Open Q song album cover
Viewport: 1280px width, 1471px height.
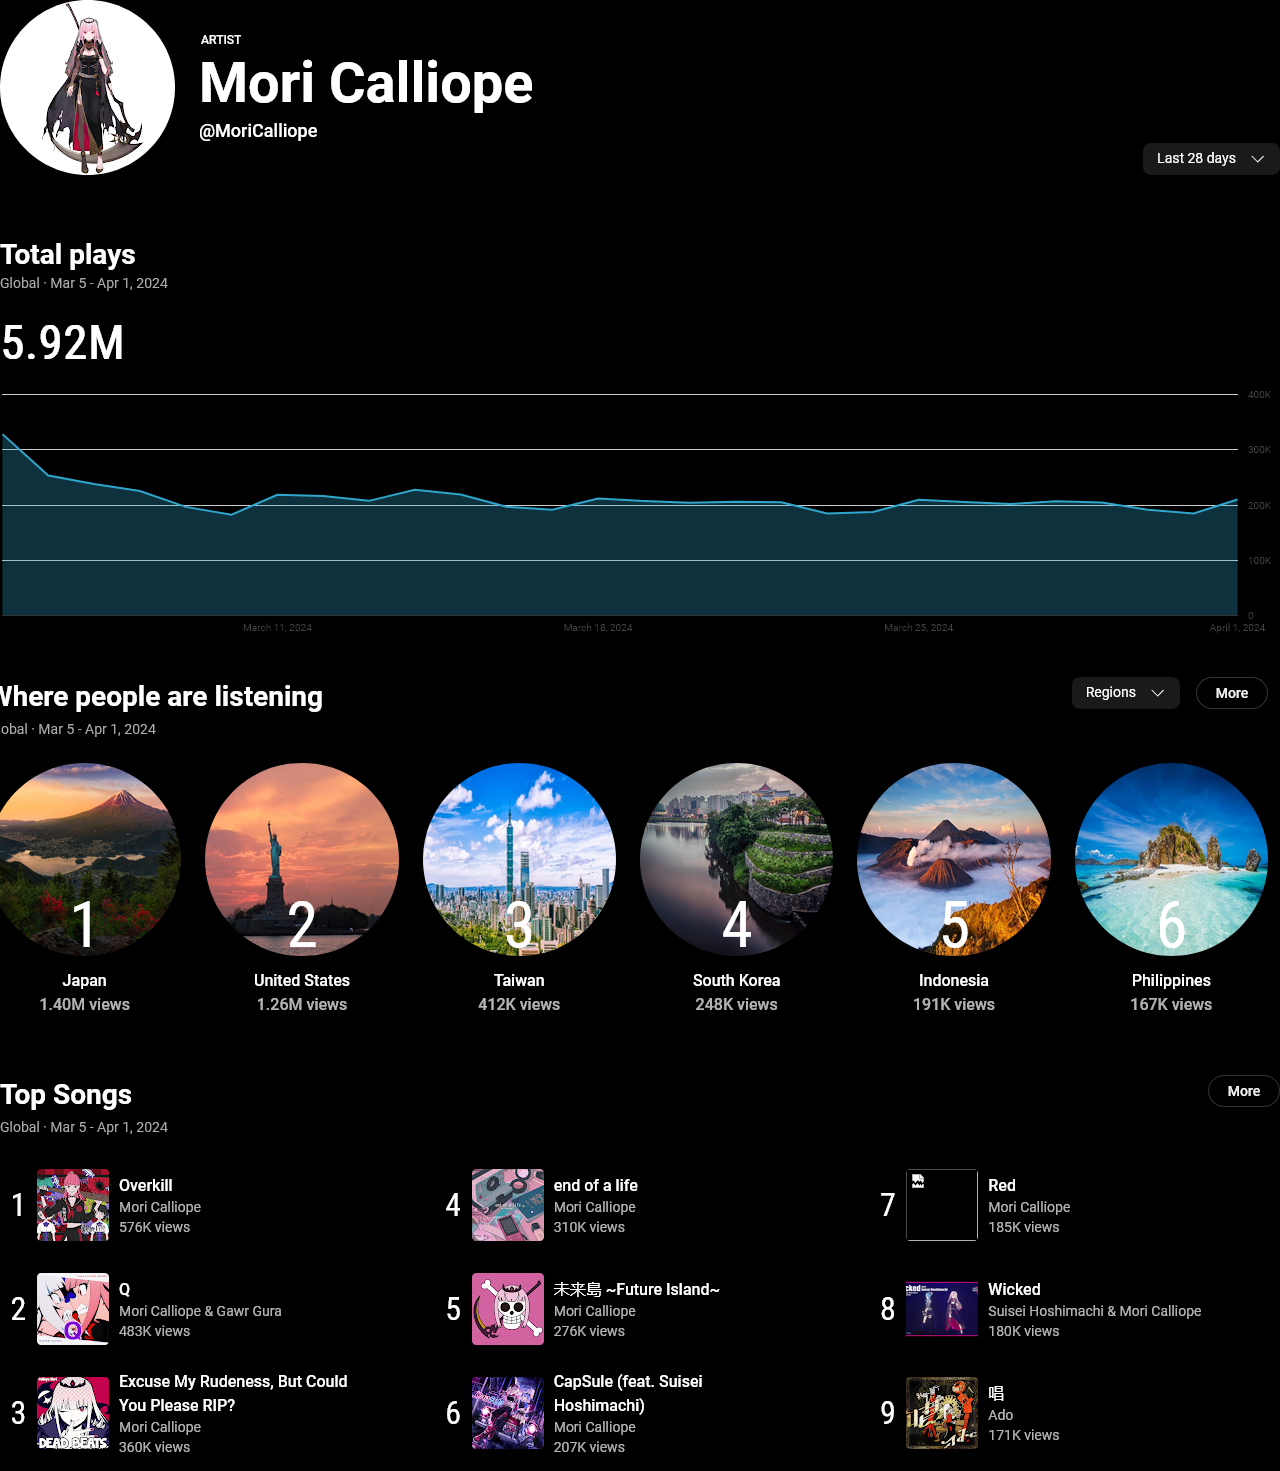73,1309
